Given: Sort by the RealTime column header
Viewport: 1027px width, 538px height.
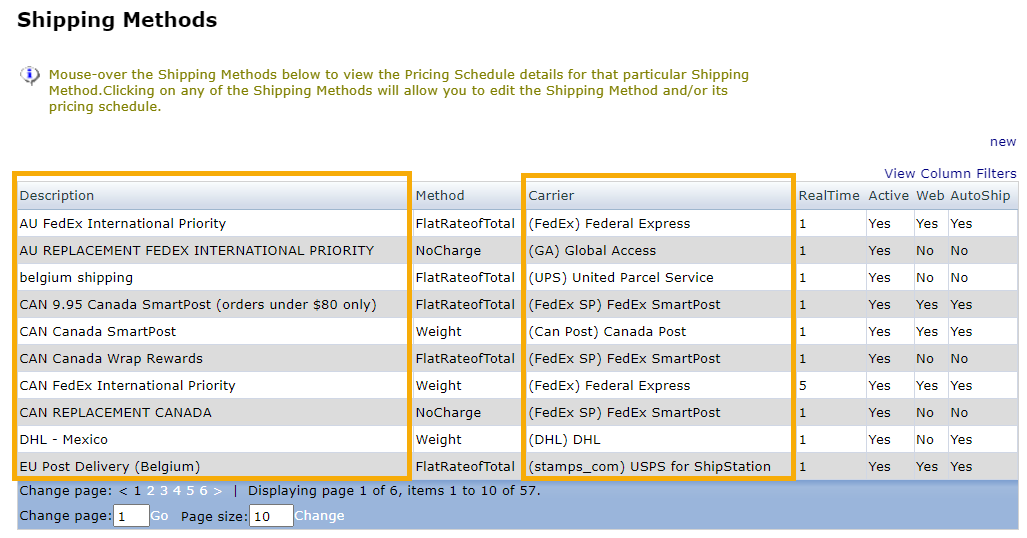Looking at the screenshot, I should pos(828,196).
